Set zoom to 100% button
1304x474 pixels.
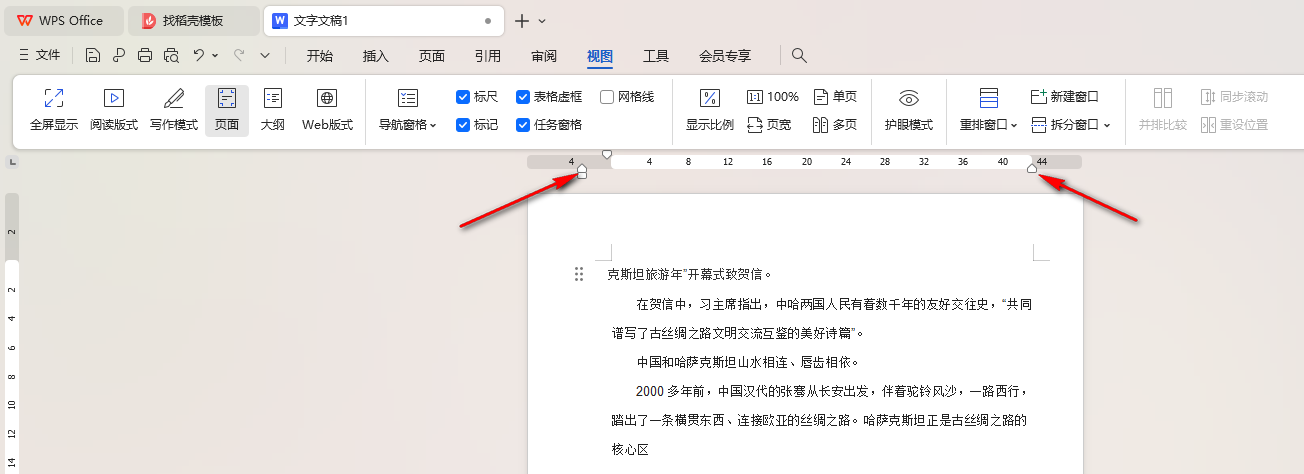point(773,97)
